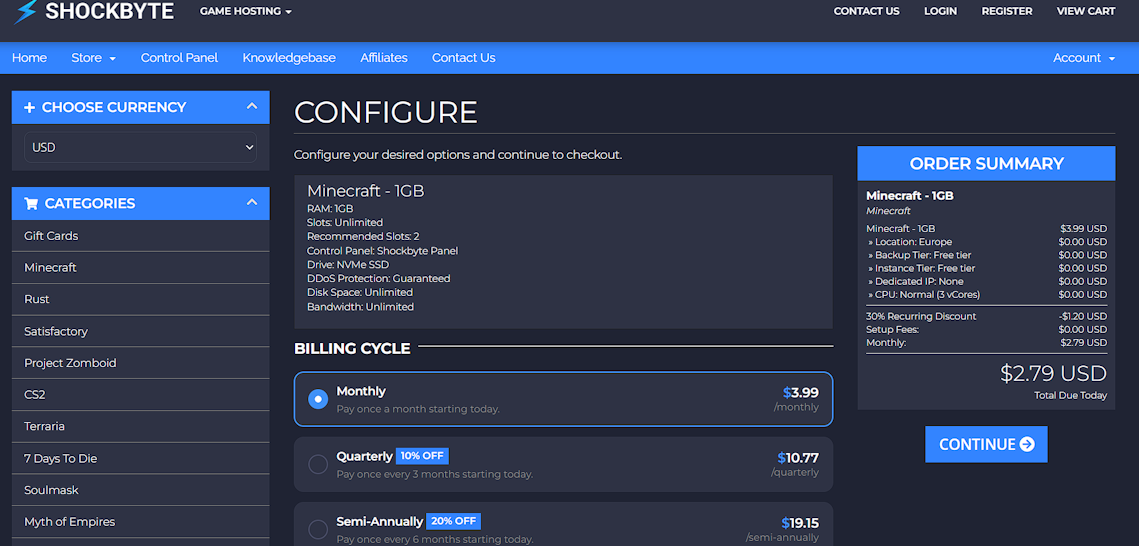
Task: Open the Project Zomboid category
Action: coord(140,363)
